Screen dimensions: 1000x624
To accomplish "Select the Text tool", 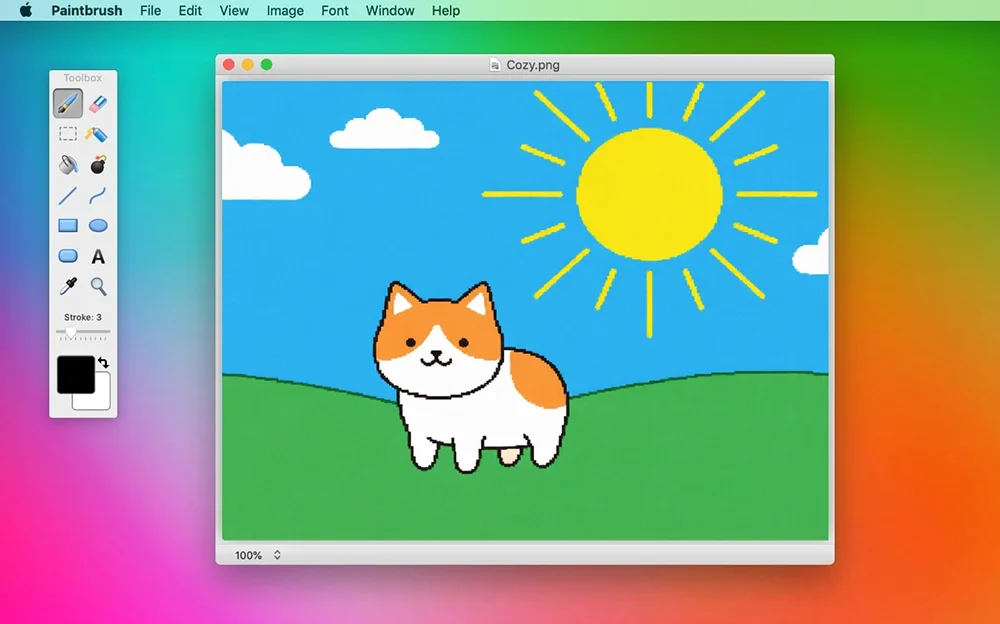I will pyautogui.click(x=98, y=256).
